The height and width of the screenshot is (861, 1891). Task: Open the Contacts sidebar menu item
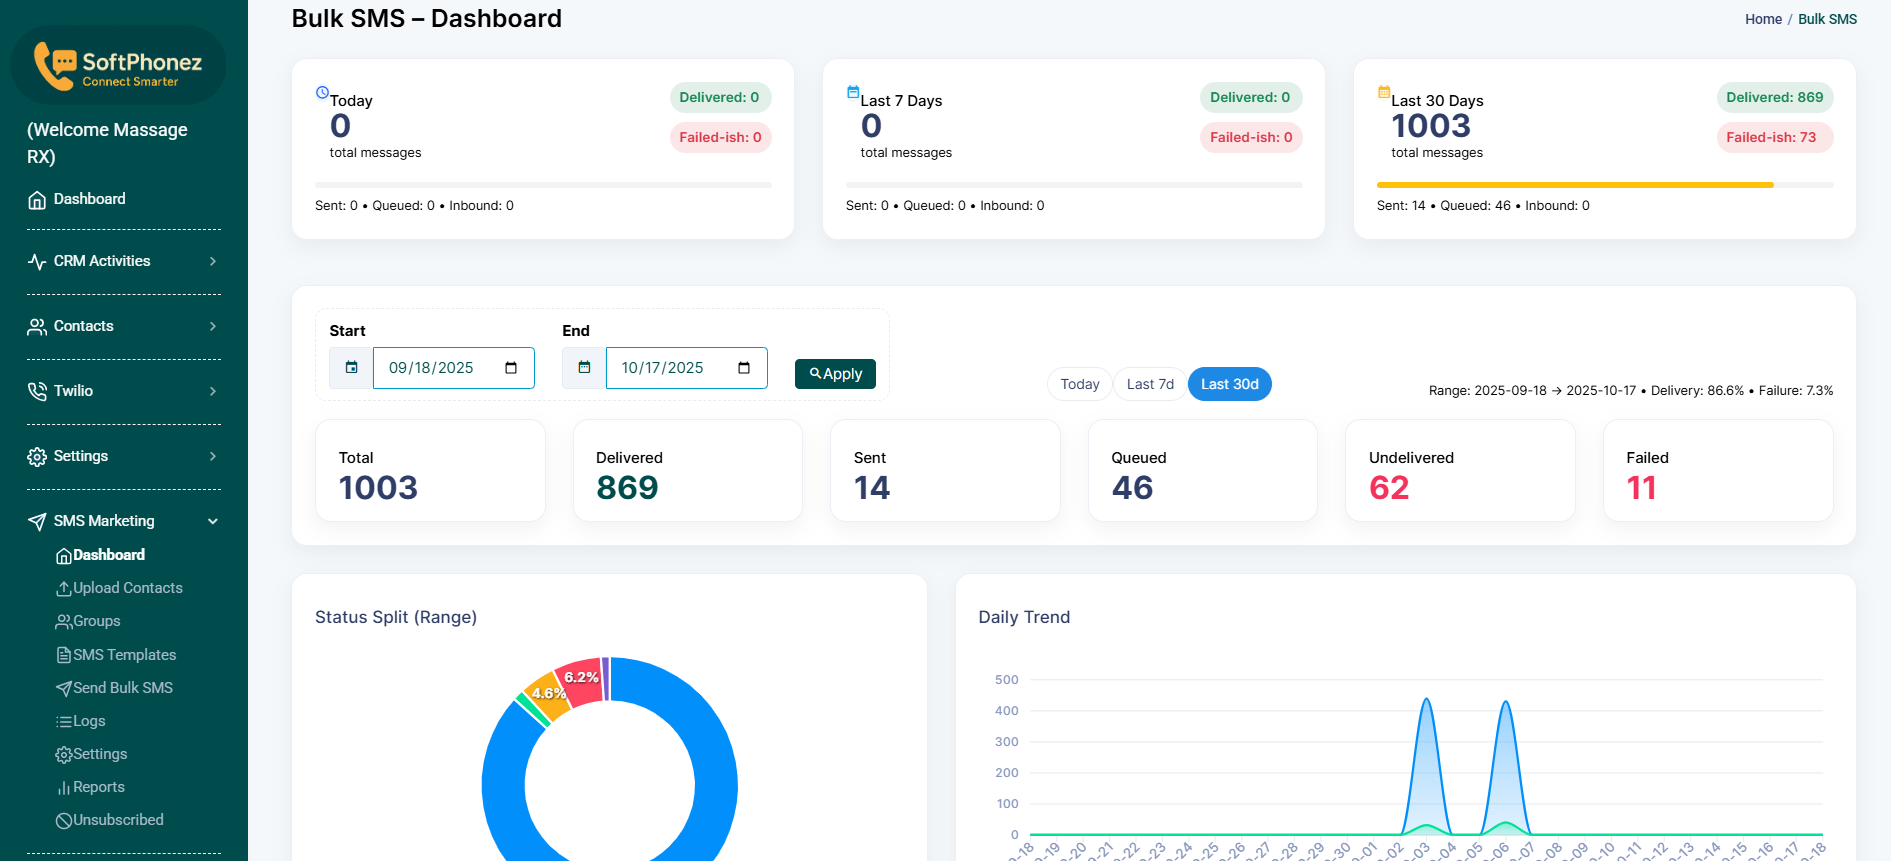[x=83, y=326]
